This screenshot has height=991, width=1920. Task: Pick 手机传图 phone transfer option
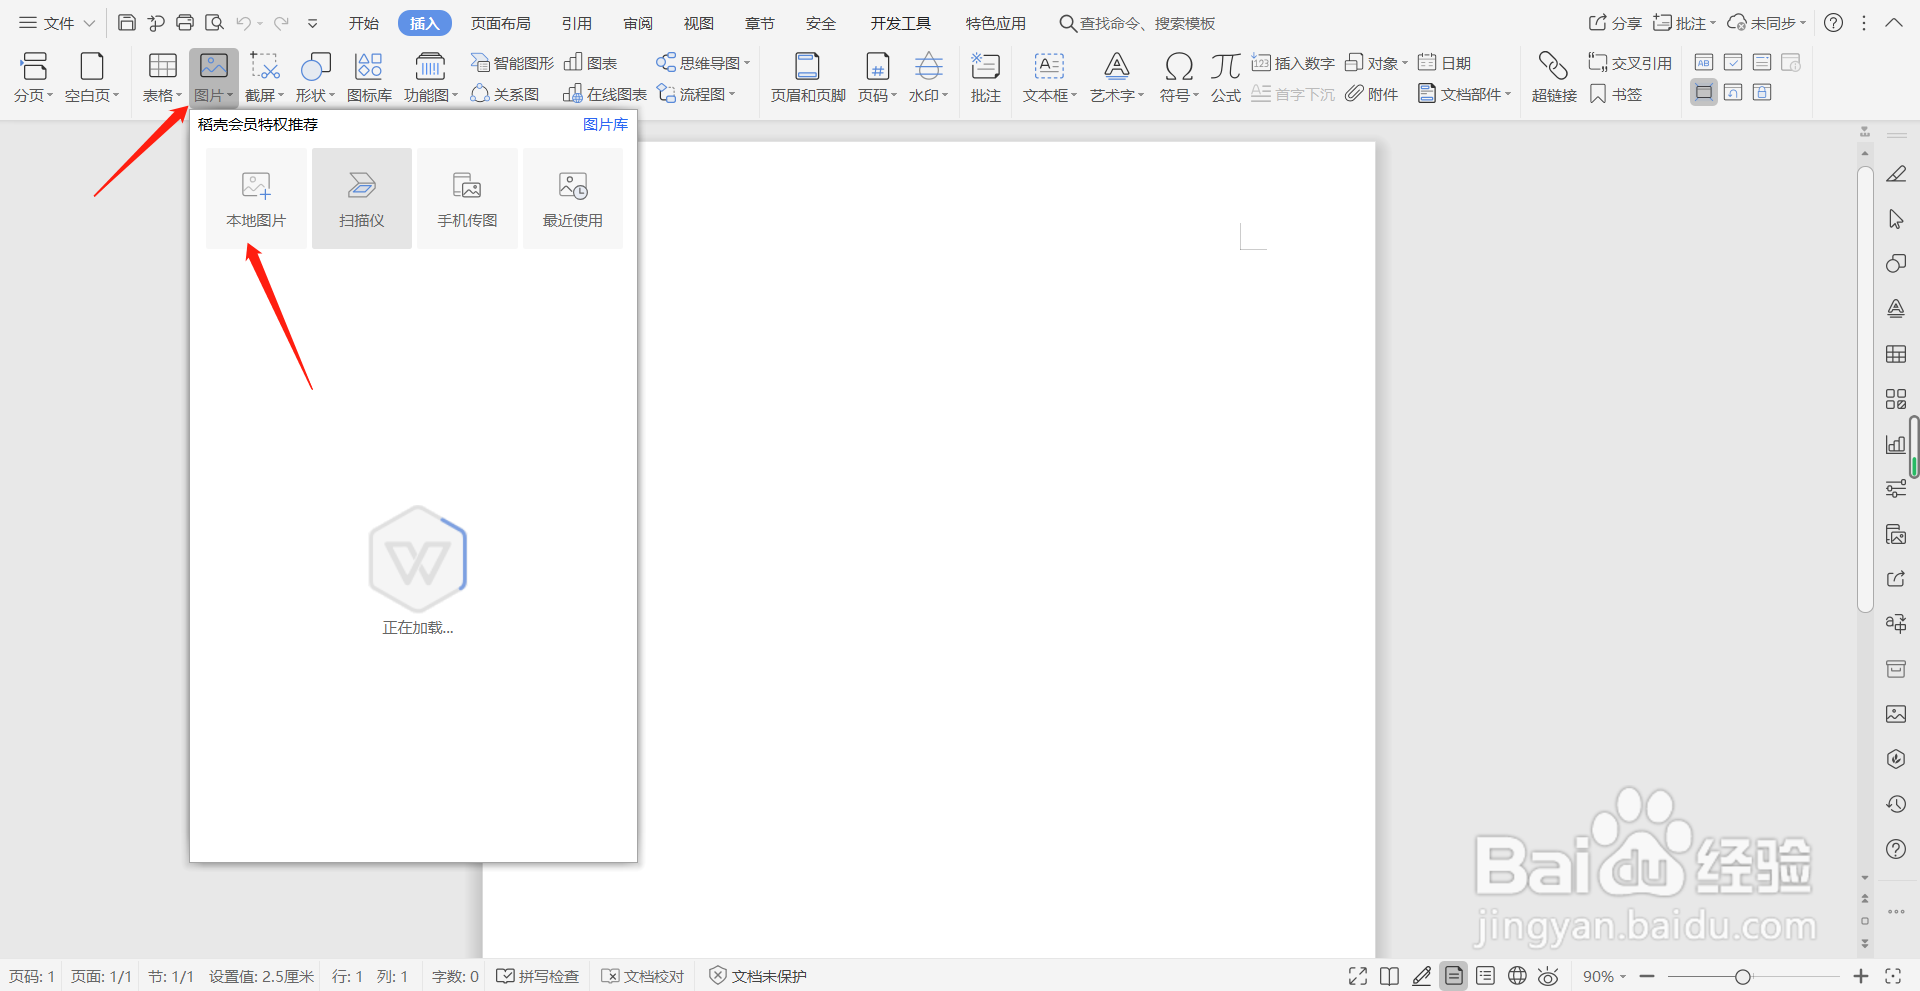pos(467,198)
